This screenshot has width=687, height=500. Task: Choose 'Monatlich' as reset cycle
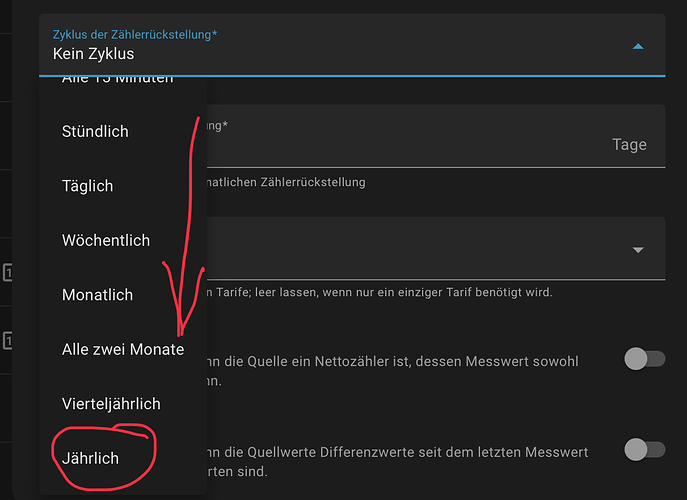(97, 295)
